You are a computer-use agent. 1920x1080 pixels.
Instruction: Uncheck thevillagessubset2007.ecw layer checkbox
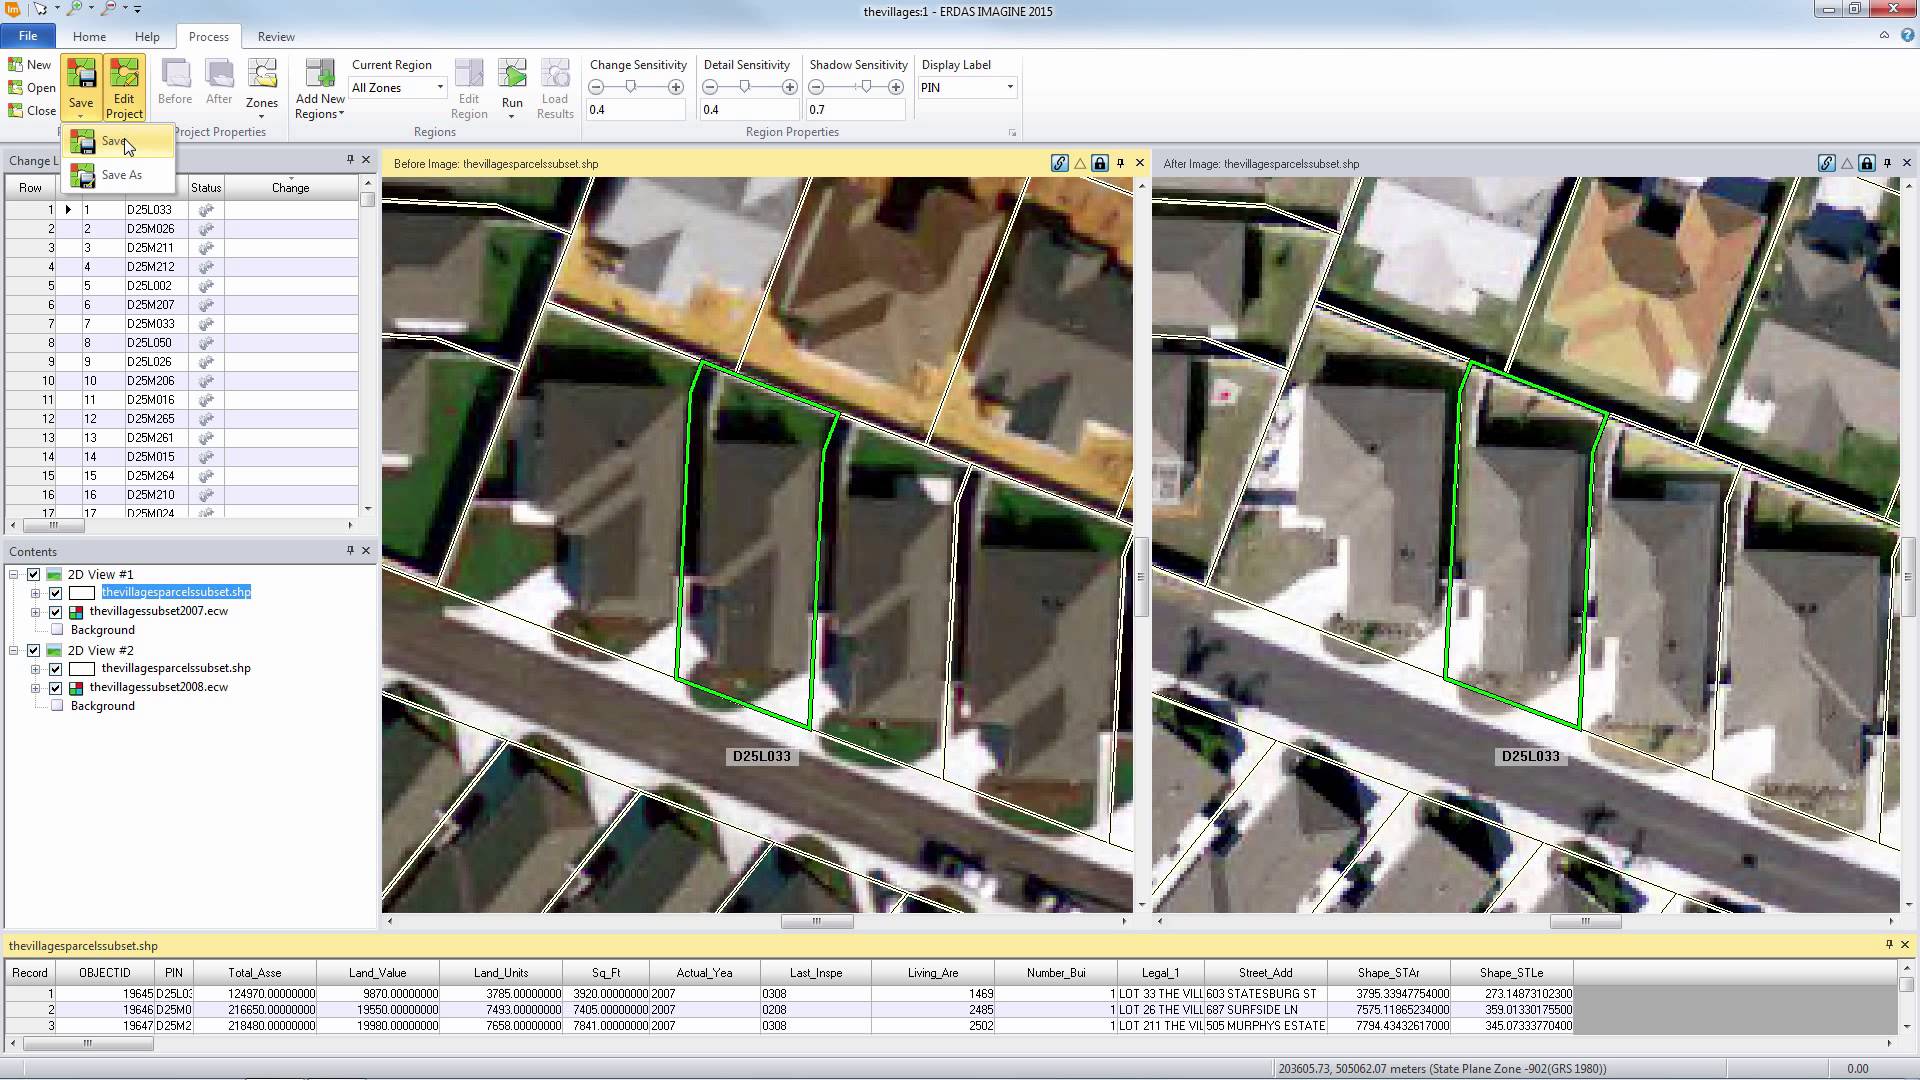(56, 612)
